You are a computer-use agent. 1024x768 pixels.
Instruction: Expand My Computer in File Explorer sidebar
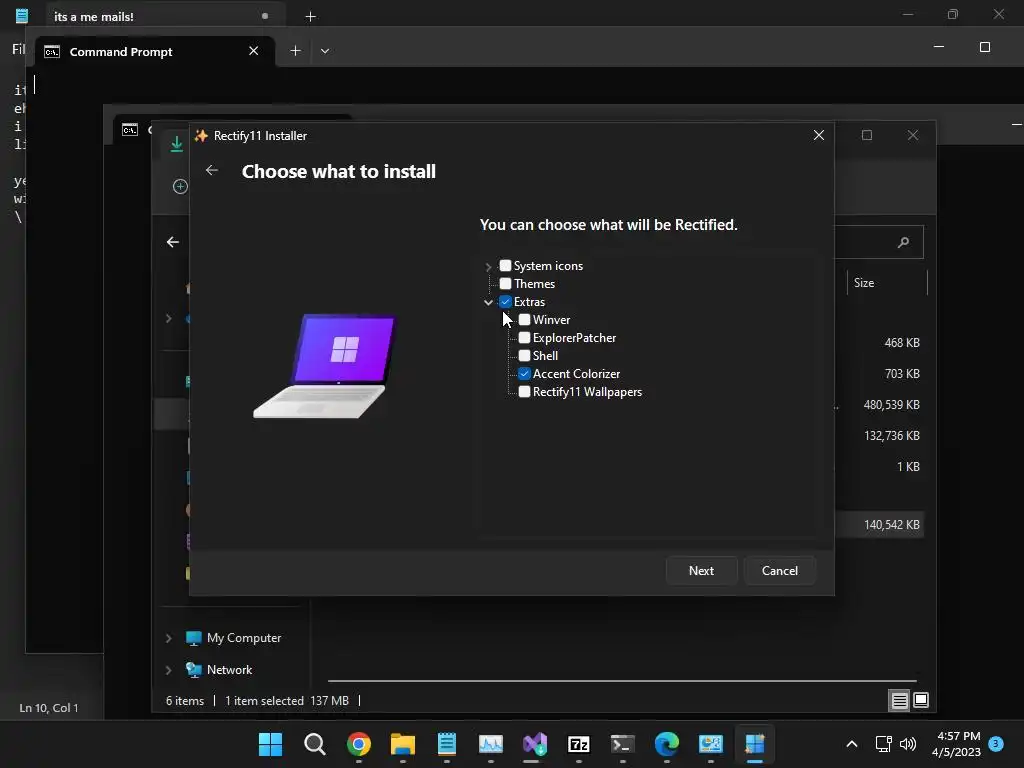tap(168, 638)
